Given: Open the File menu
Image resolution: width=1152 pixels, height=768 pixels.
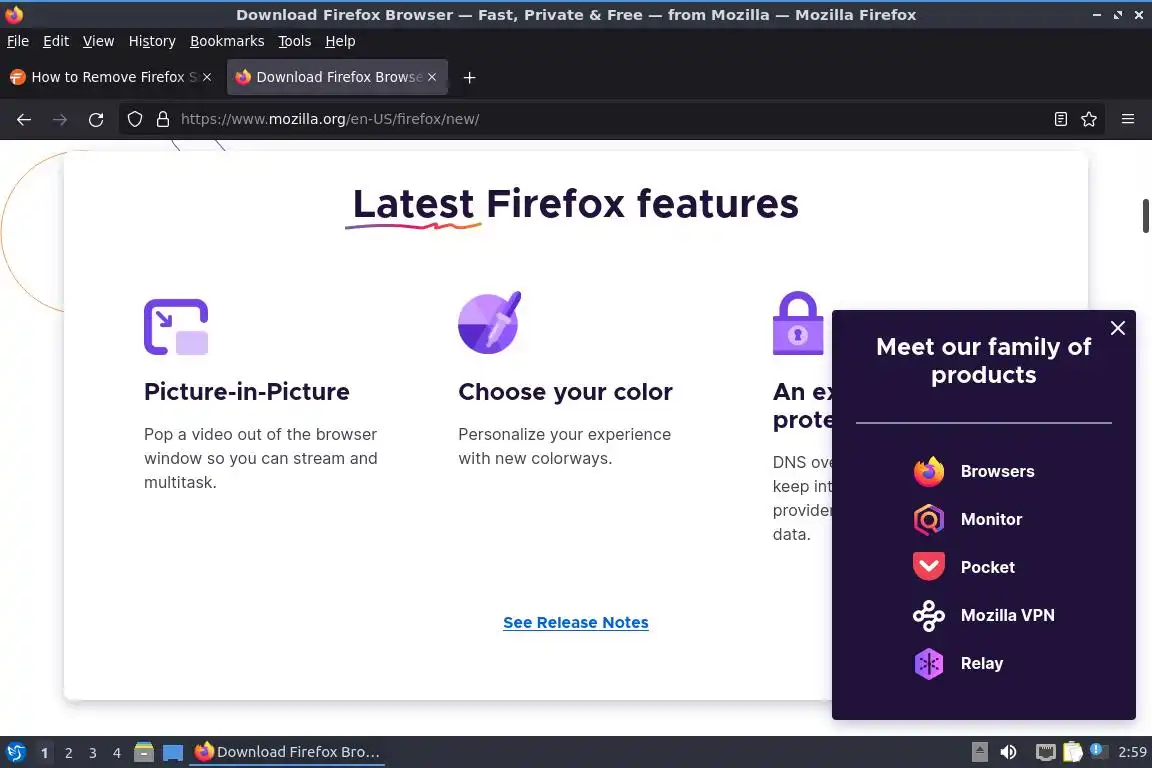Looking at the screenshot, I should click(x=18, y=41).
